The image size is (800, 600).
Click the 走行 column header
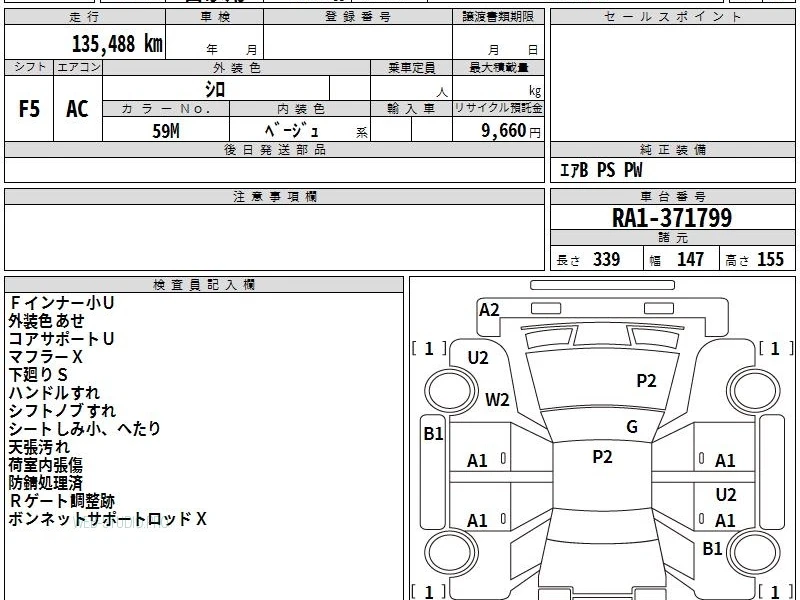coord(85,17)
